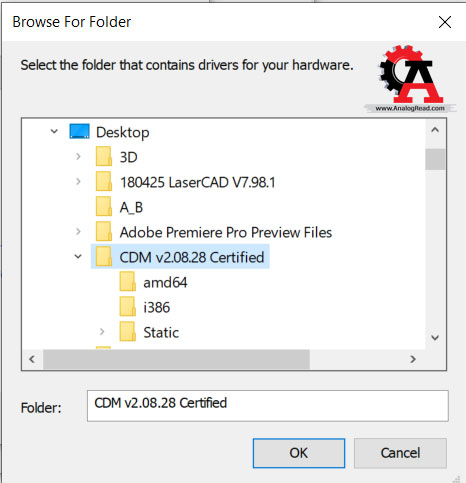
Task: Expand the Static folder chevron
Action: click(102, 332)
